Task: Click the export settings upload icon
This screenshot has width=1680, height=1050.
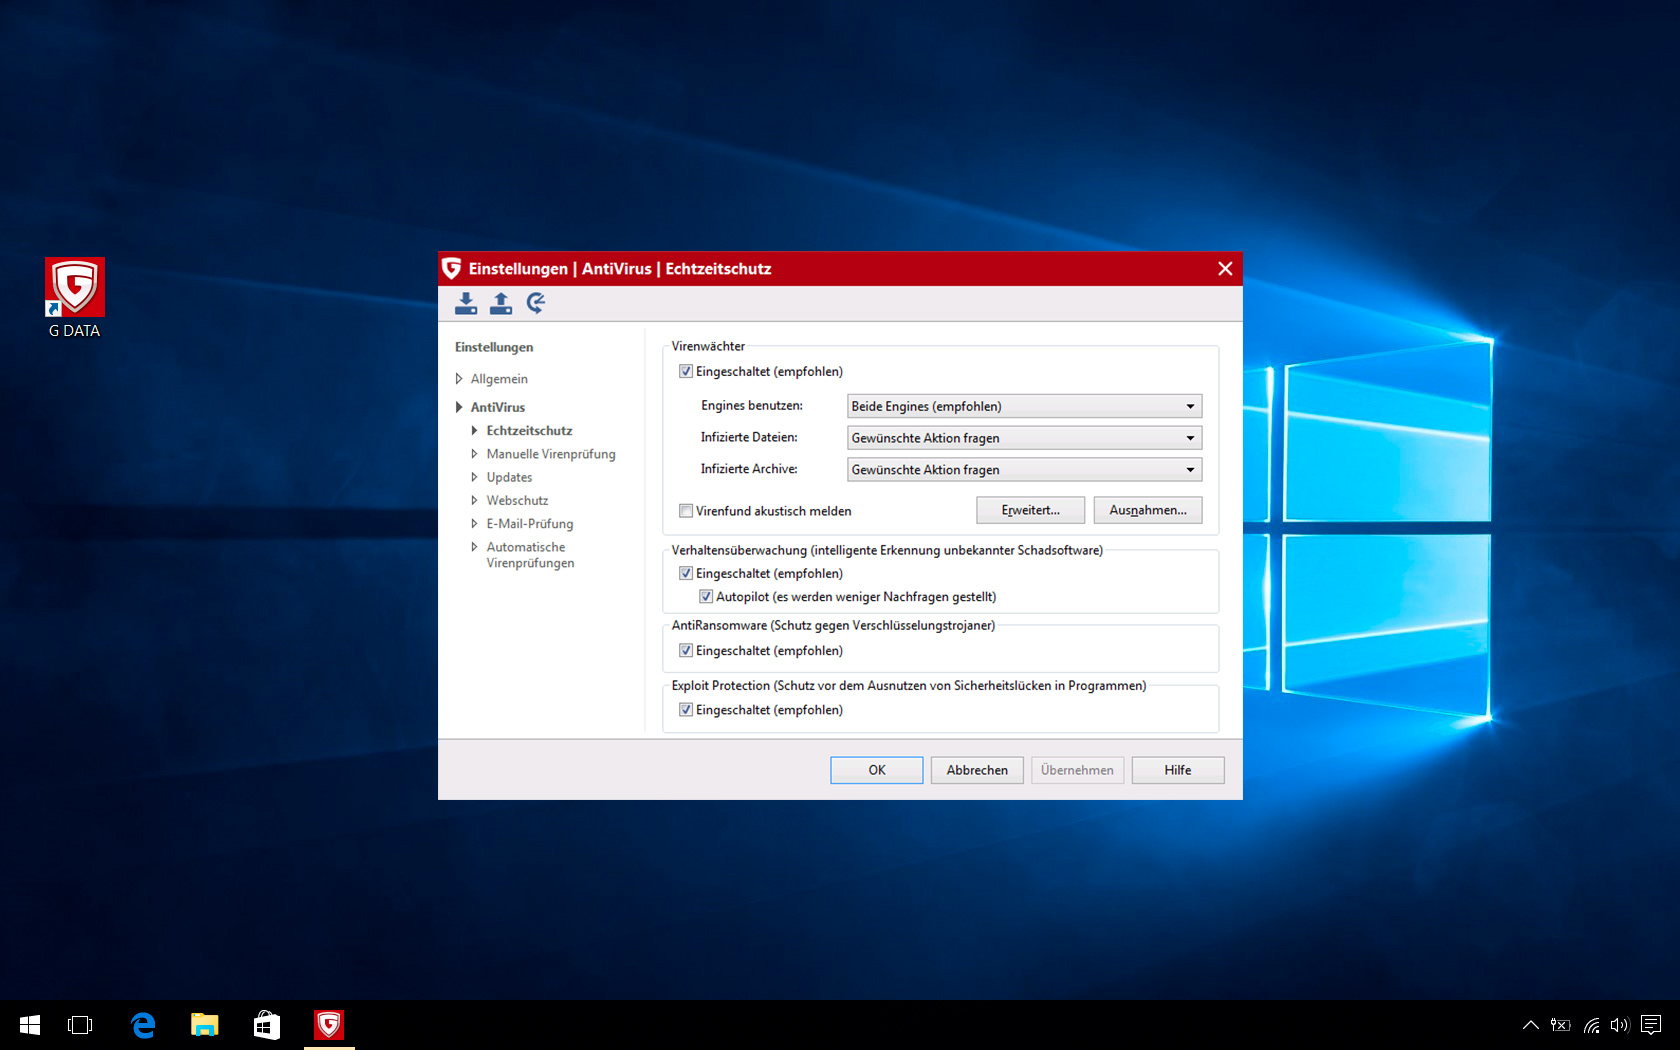Action: click(x=501, y=303)
